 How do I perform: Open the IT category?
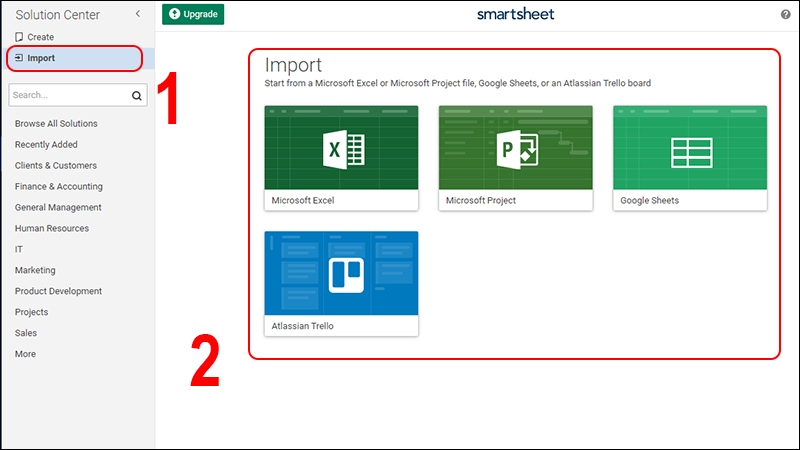tap(18, 249)
